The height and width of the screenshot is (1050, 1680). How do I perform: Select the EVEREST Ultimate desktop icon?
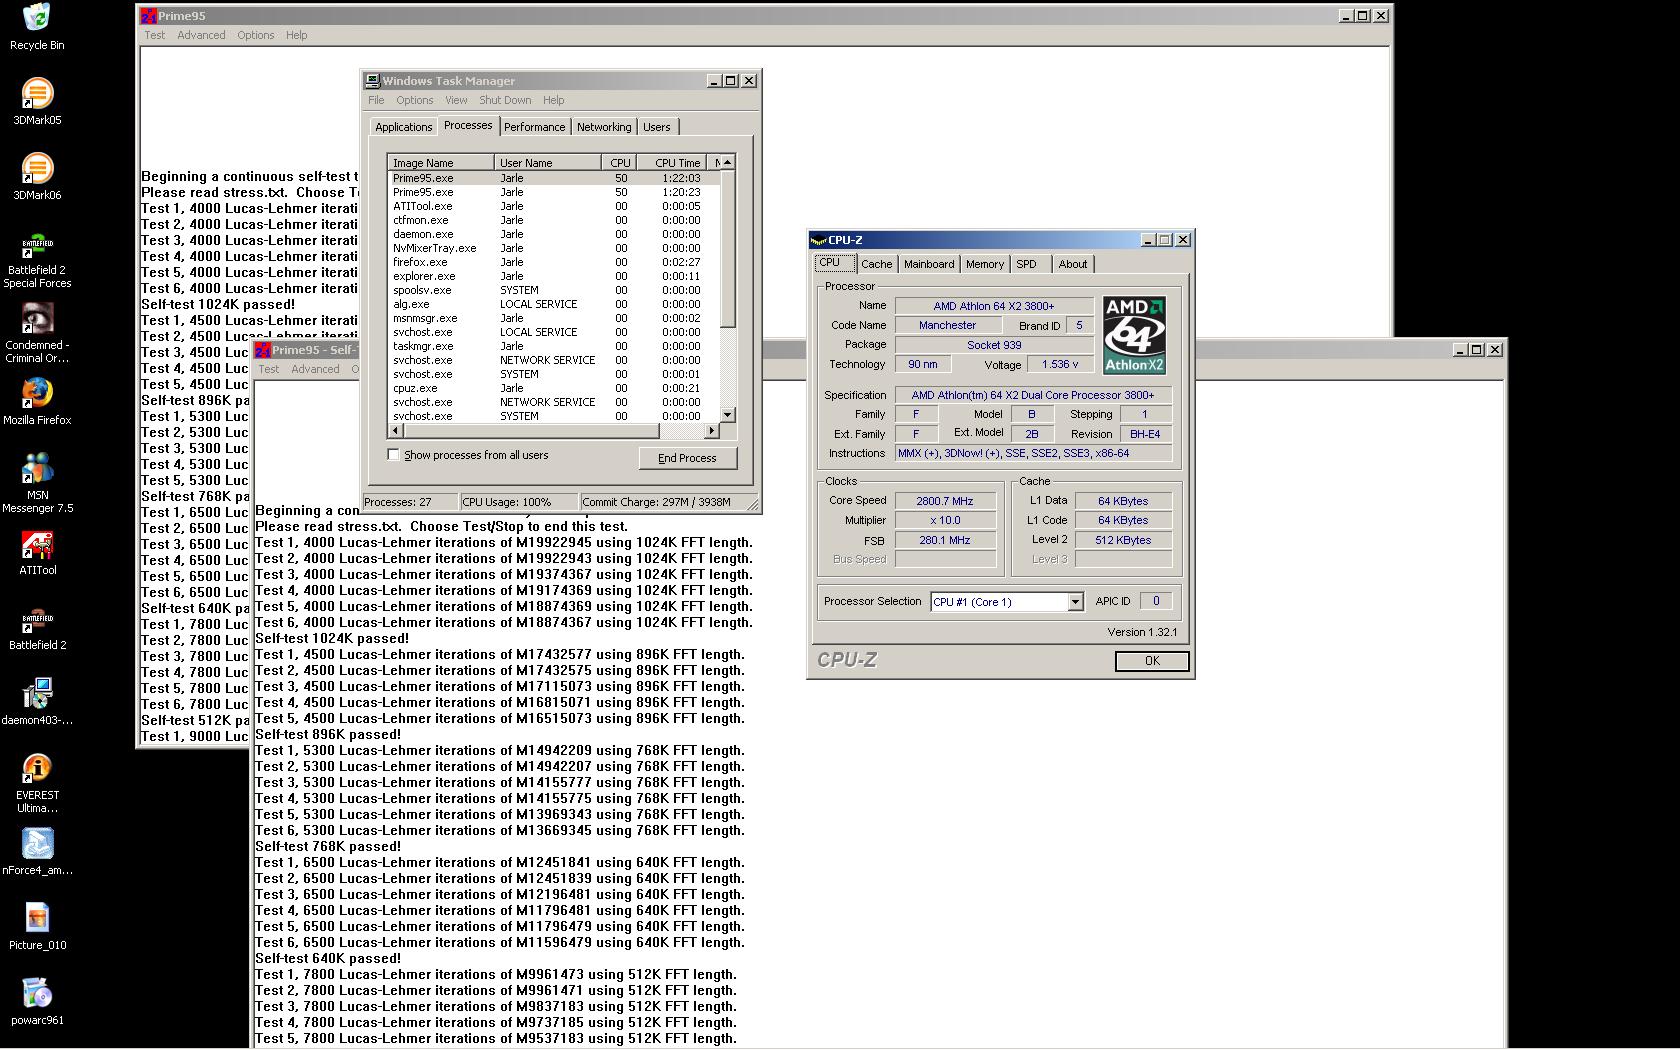click(x=37, y=783)
